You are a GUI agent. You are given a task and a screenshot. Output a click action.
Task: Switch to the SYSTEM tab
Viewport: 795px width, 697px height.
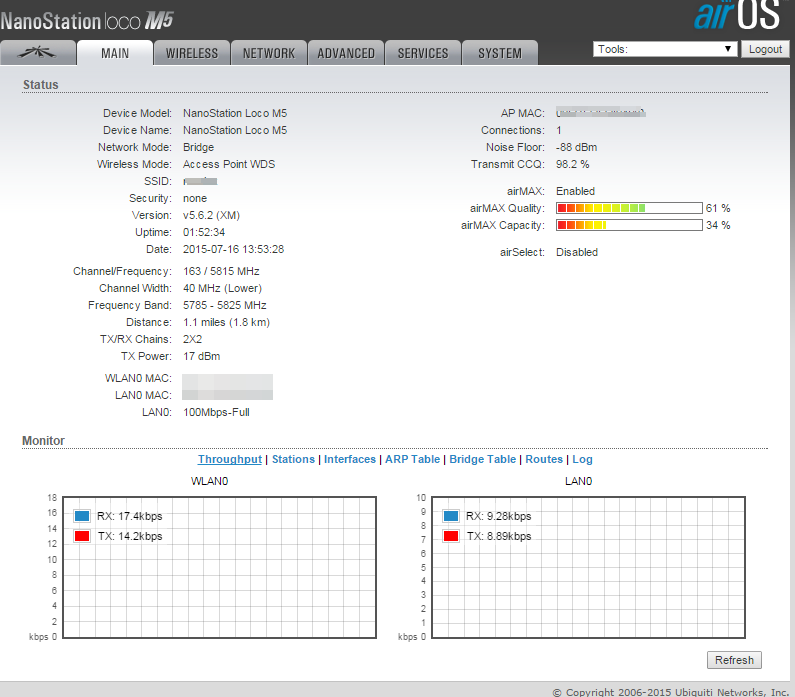pos(500,53)
